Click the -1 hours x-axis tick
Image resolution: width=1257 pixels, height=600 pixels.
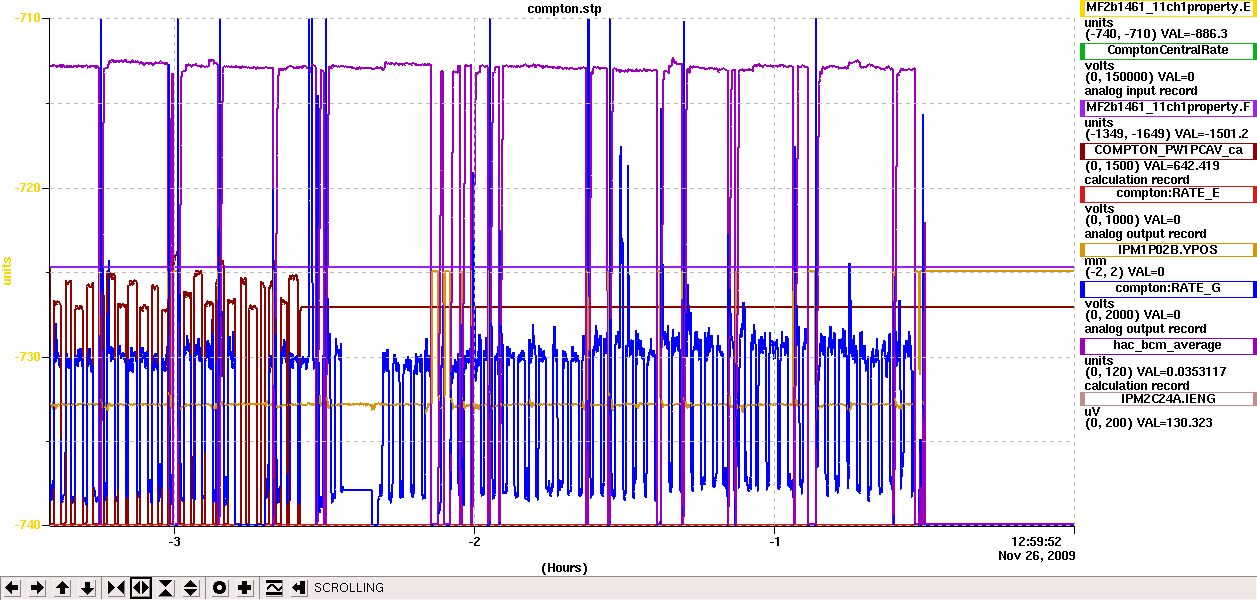point(774,541)
